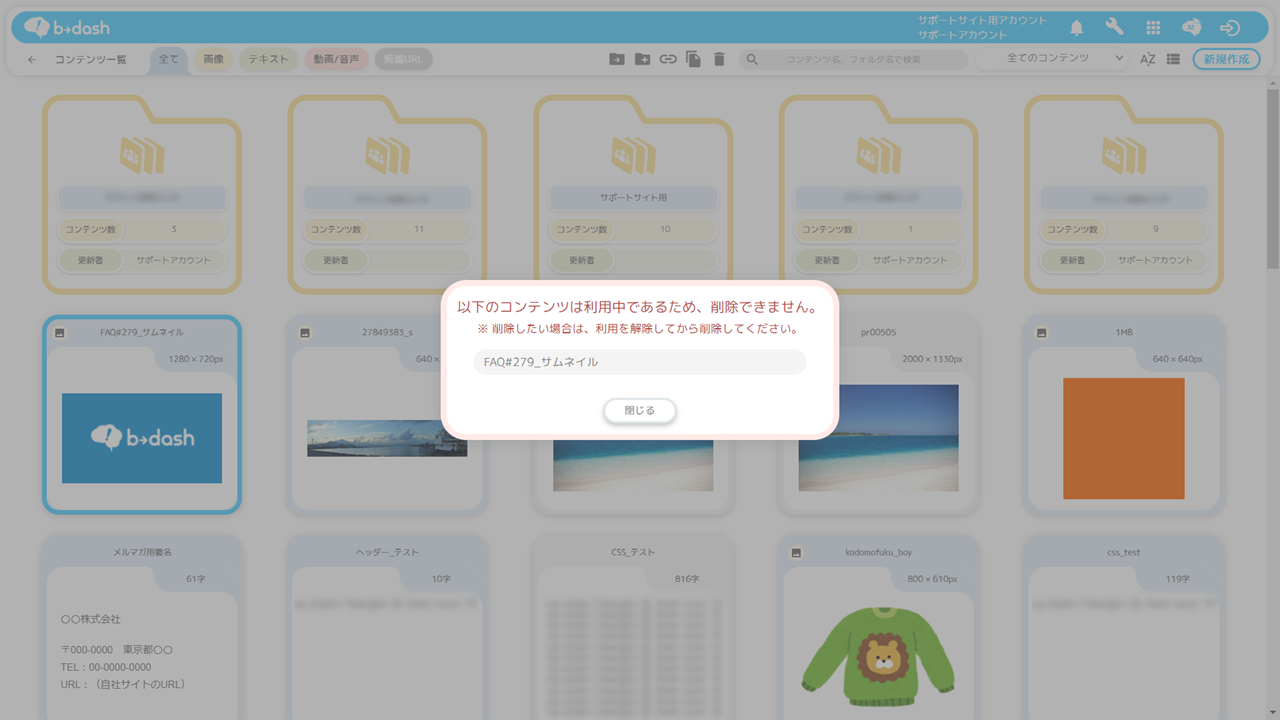1280x720 pixels.
Task: Open the notifications bell
Action: (x=1076, y=27)
